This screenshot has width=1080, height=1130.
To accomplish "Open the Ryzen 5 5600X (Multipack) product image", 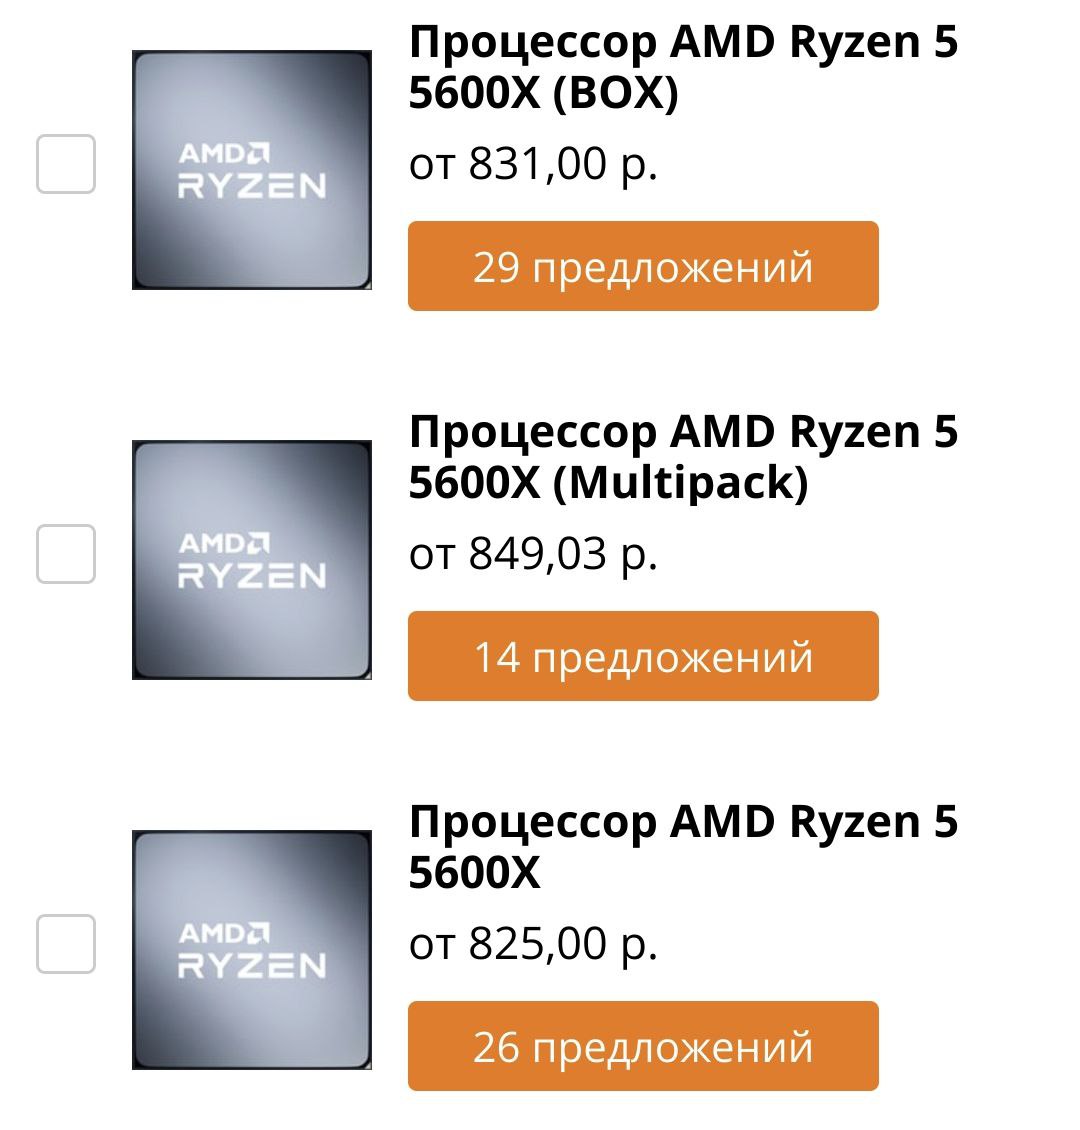I will [x=251, y=559].
